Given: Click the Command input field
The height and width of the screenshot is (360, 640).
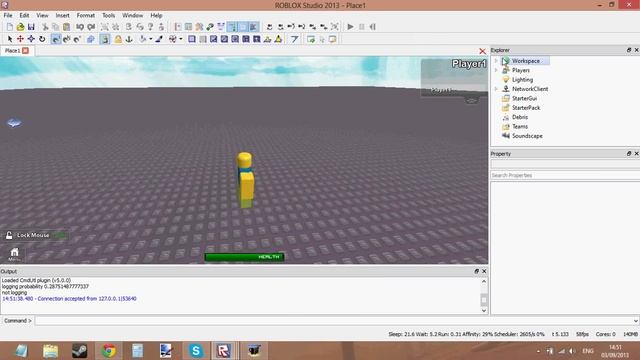Looking at the screenshot, I should click(x=333, y=321).
